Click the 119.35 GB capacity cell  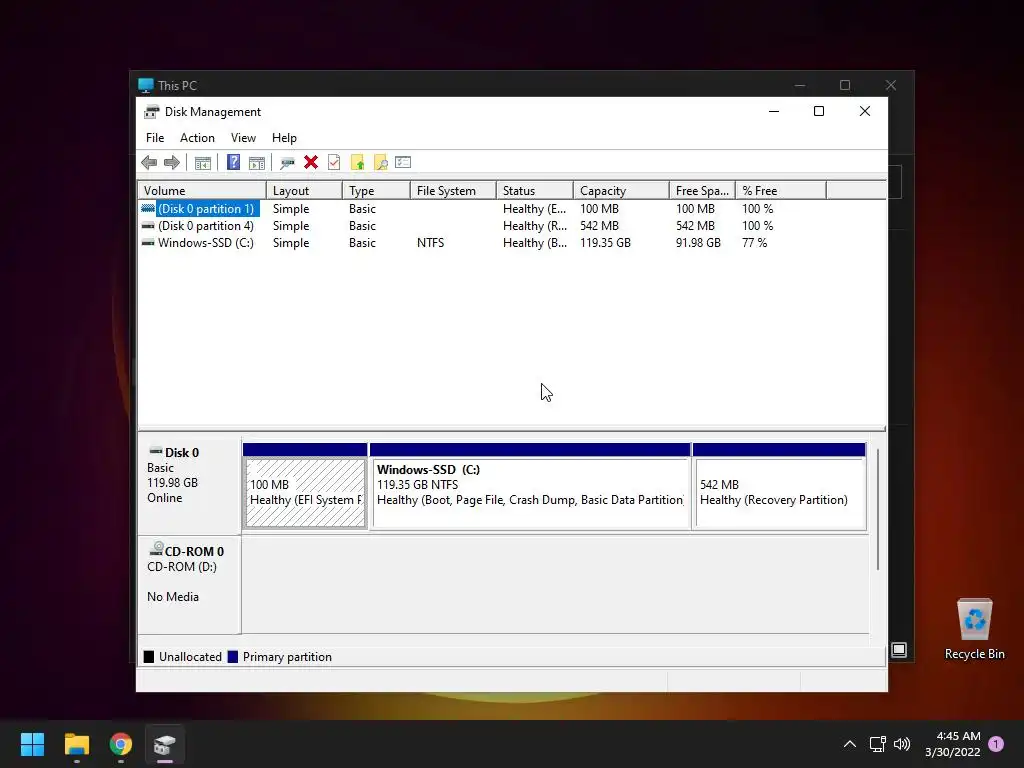[605, 243]
